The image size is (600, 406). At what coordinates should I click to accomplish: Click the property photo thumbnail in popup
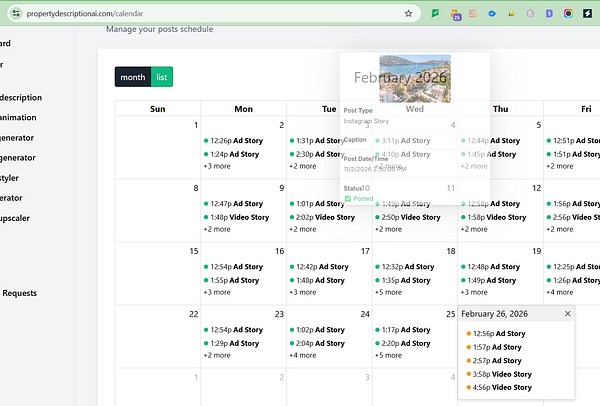[415, 79]
